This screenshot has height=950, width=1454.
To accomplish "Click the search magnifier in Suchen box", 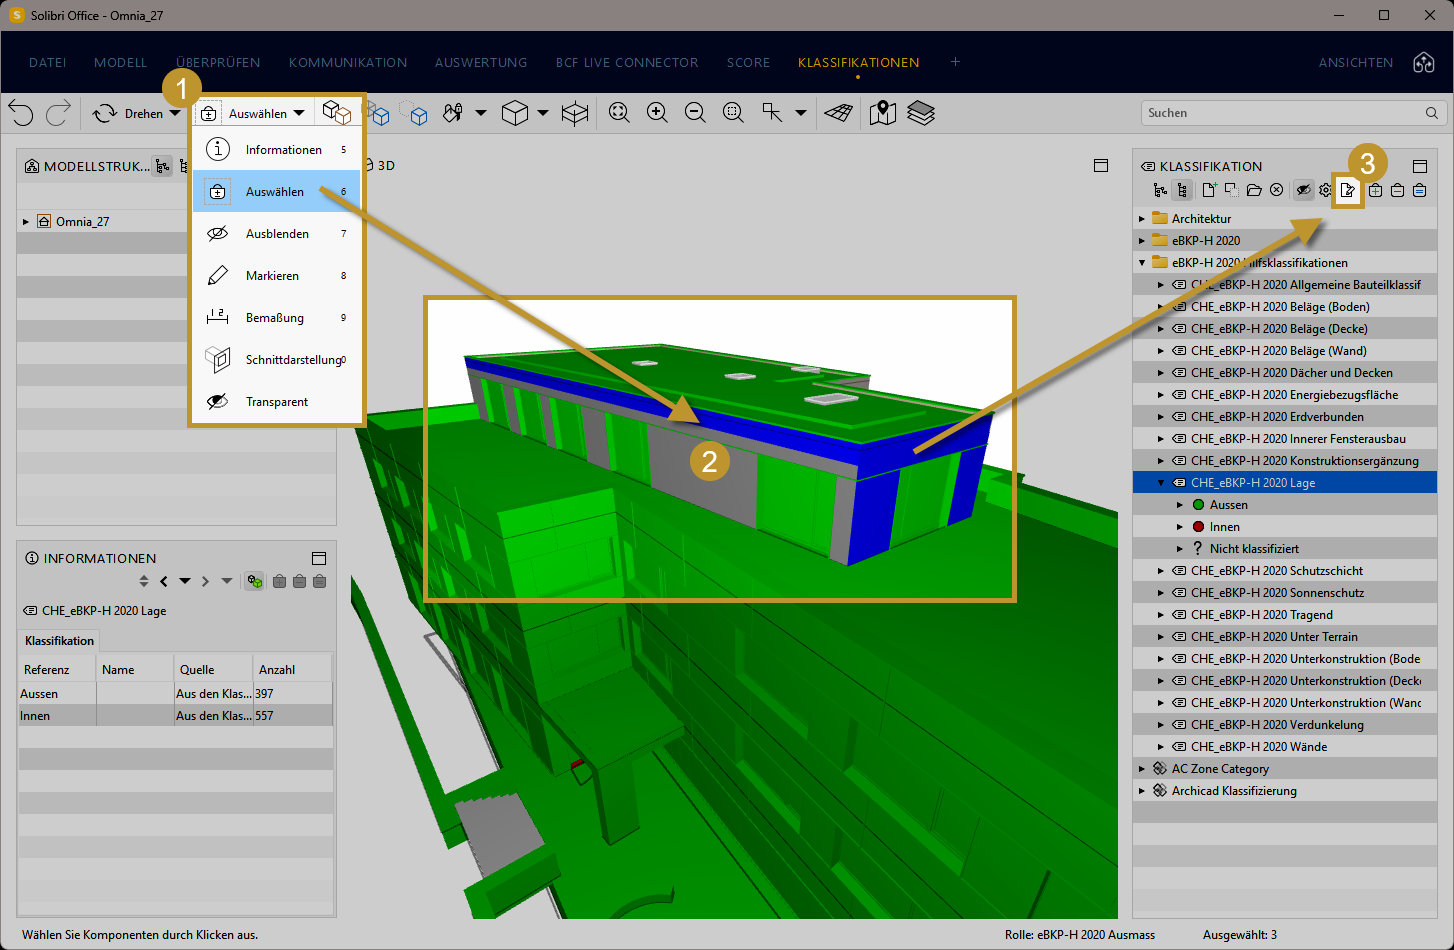I will coord(1432,113).
